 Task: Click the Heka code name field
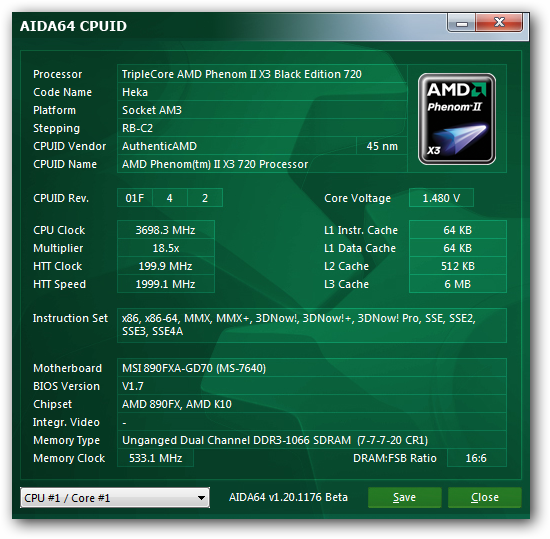[262, 92]
